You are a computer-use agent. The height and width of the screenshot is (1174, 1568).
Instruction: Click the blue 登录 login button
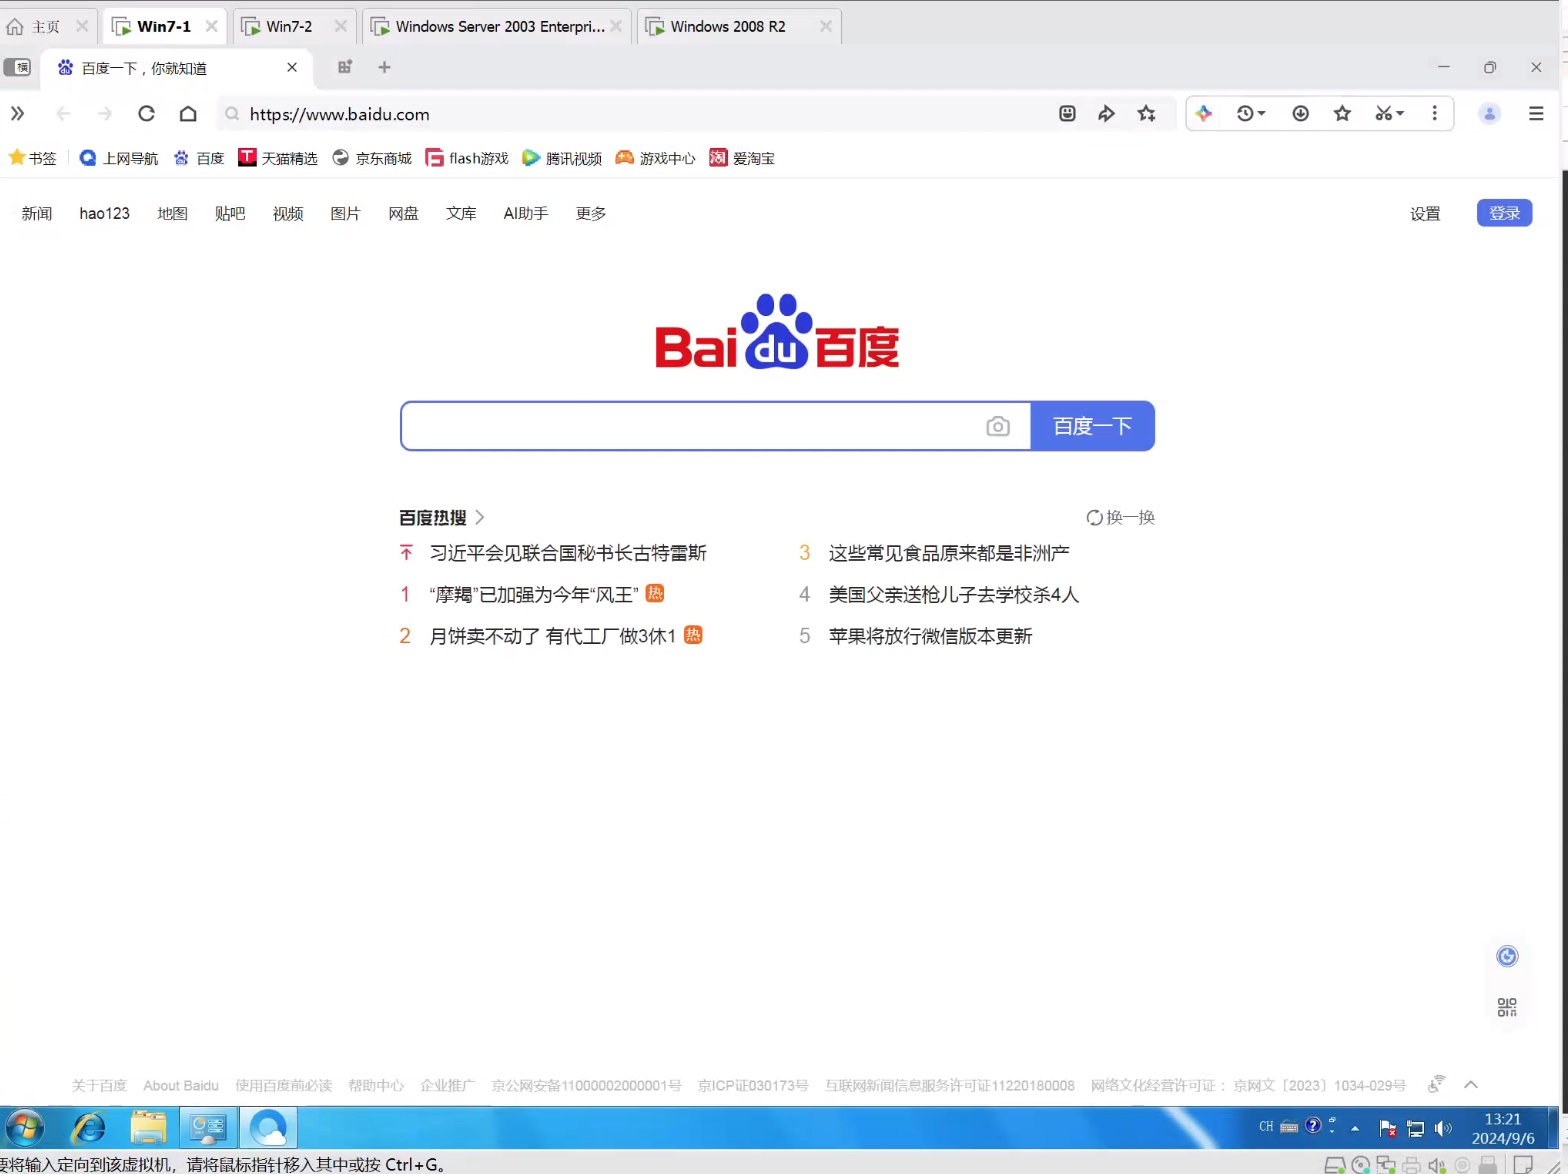(x=1504, y=213)
